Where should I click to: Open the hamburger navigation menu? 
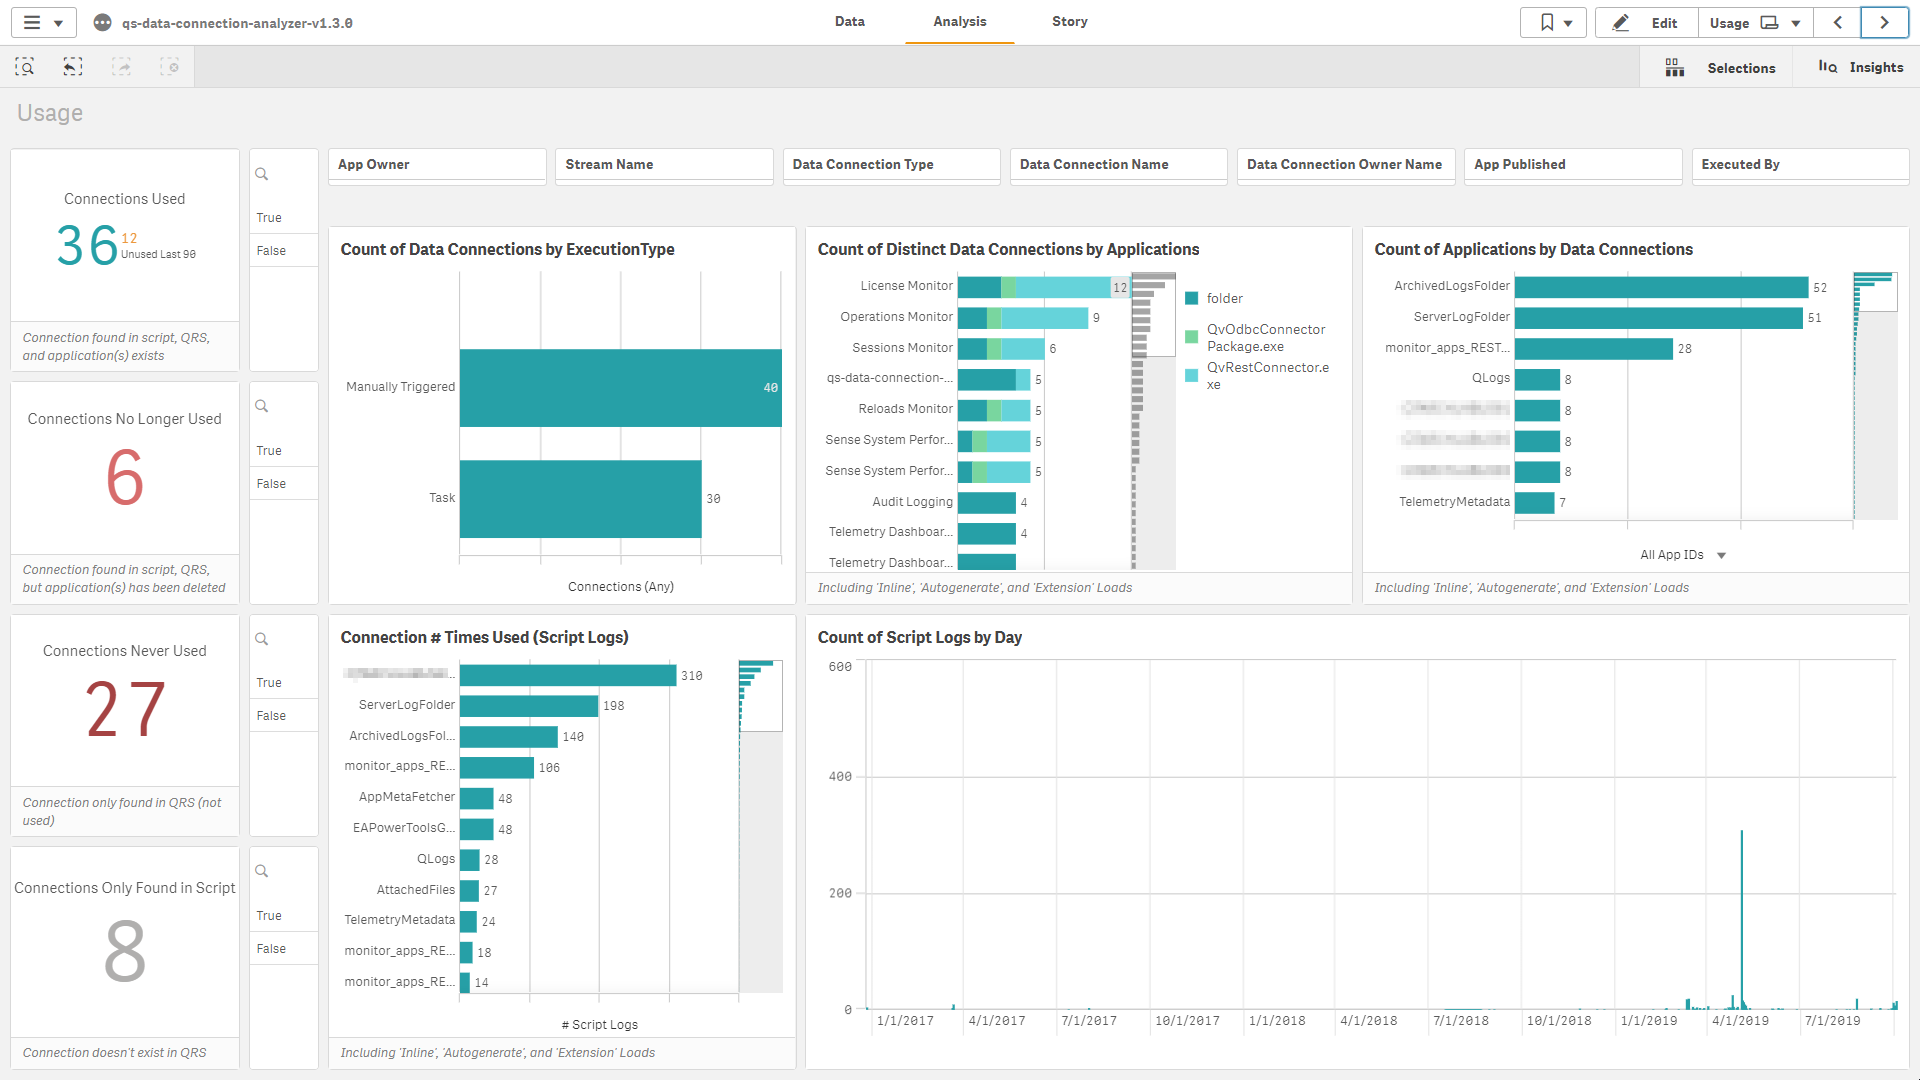[x=30, y=22]
